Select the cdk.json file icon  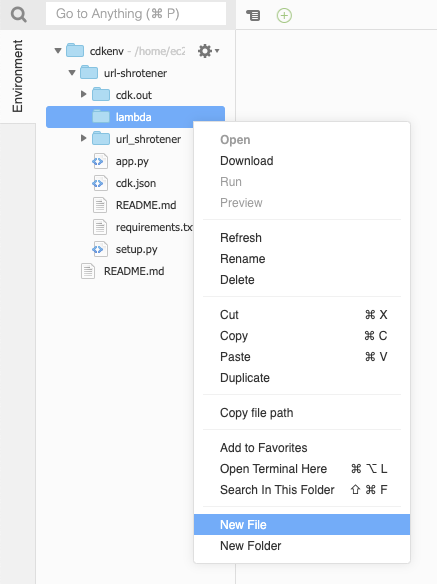(100, 183)
